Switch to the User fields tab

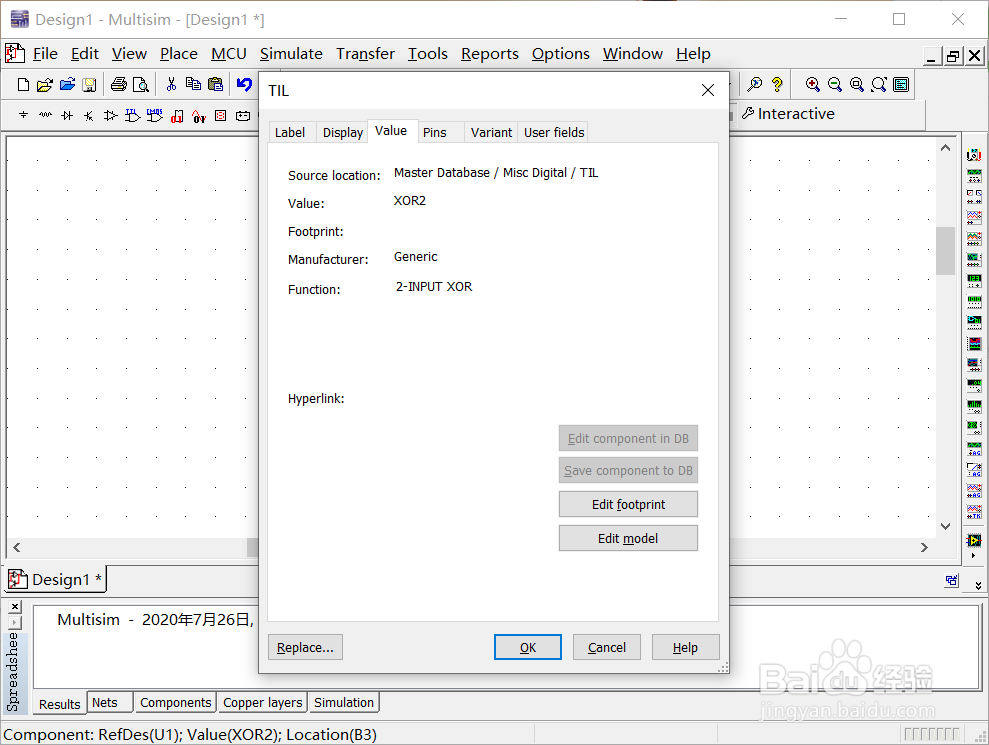pos(554,132)
